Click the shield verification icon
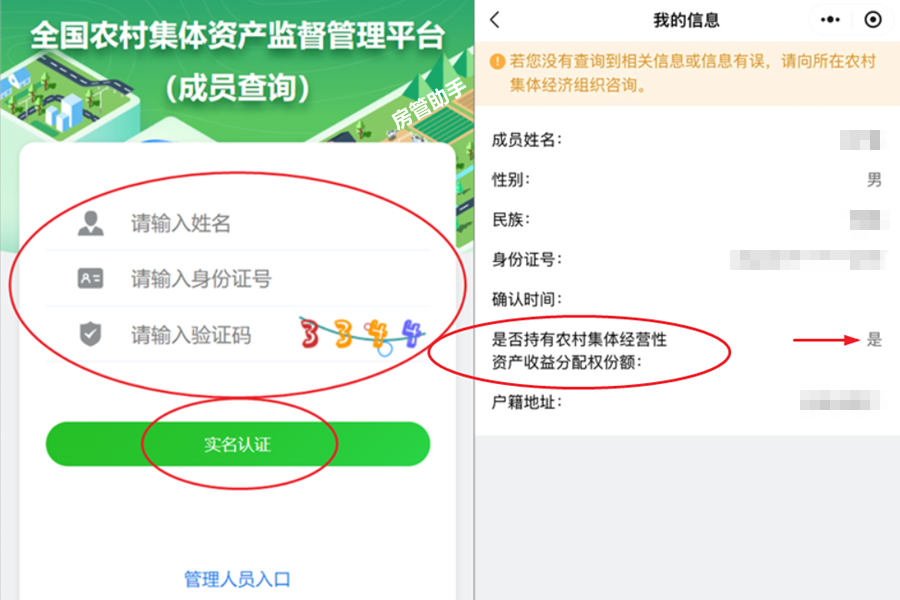Viewport: 900px width, 600px height. tap(91, 334)
